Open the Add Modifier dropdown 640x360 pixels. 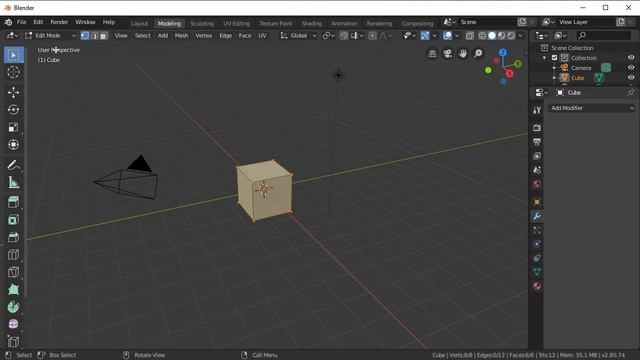(591, 108)
